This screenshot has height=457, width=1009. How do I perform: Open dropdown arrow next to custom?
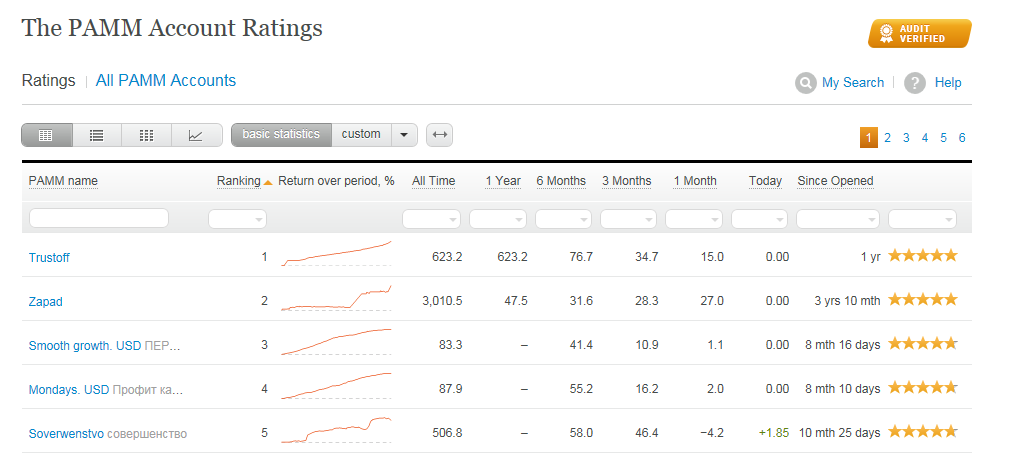click(404, 135)
